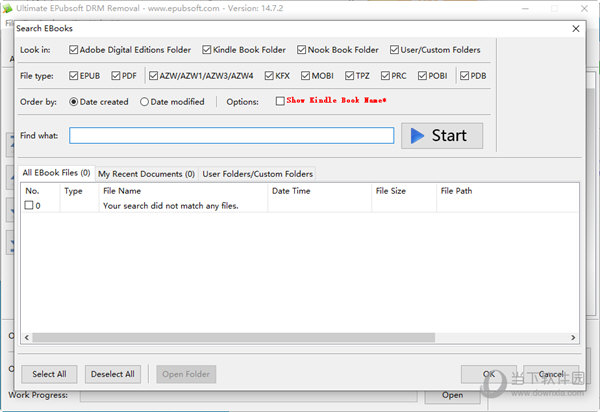Select Date created ordering
The image size is (600, 412).
click(73, 102)
